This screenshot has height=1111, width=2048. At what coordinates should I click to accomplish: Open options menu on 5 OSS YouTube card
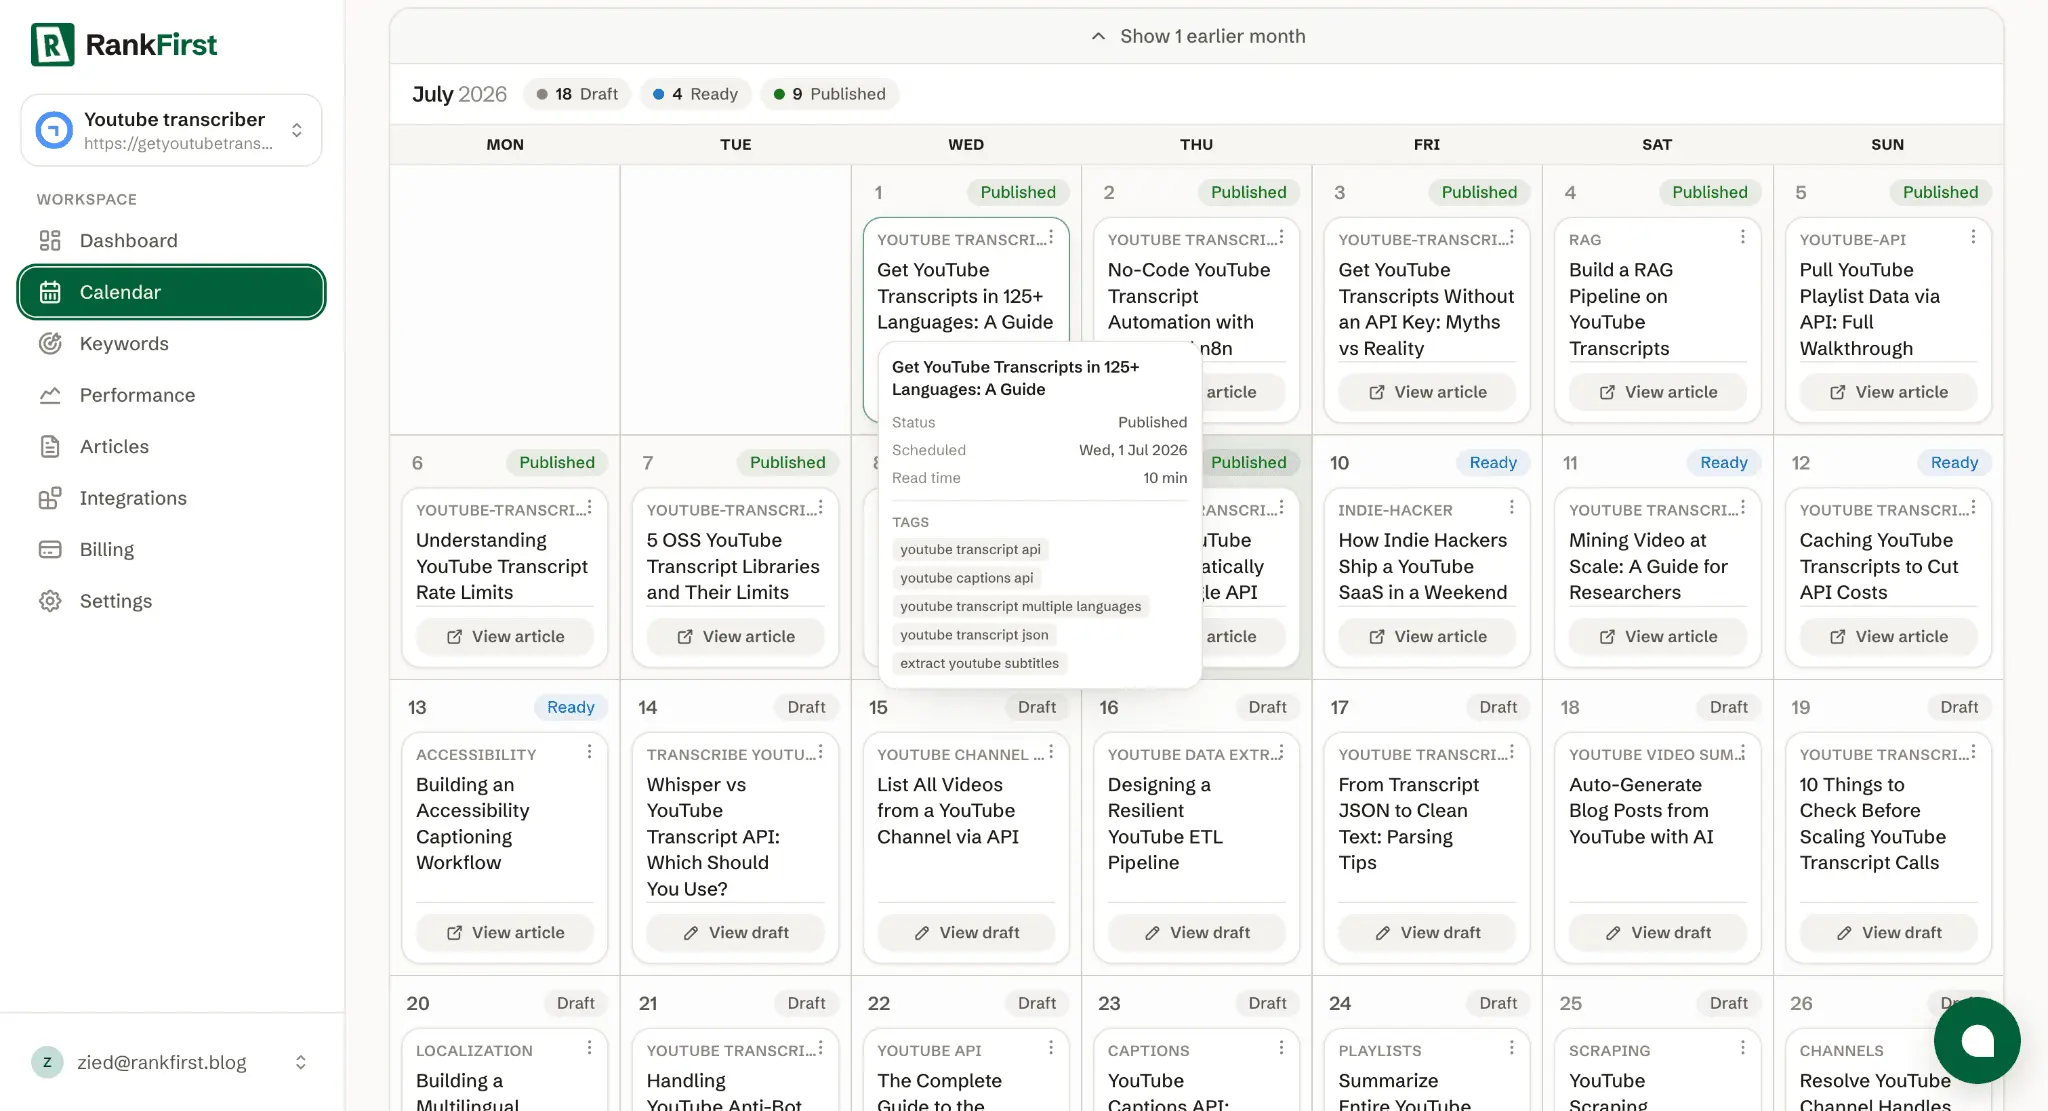(x=820, y=507)
